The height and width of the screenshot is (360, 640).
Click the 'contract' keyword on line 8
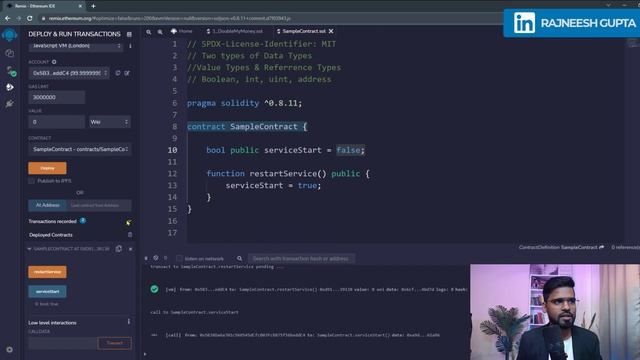[206, 127]
